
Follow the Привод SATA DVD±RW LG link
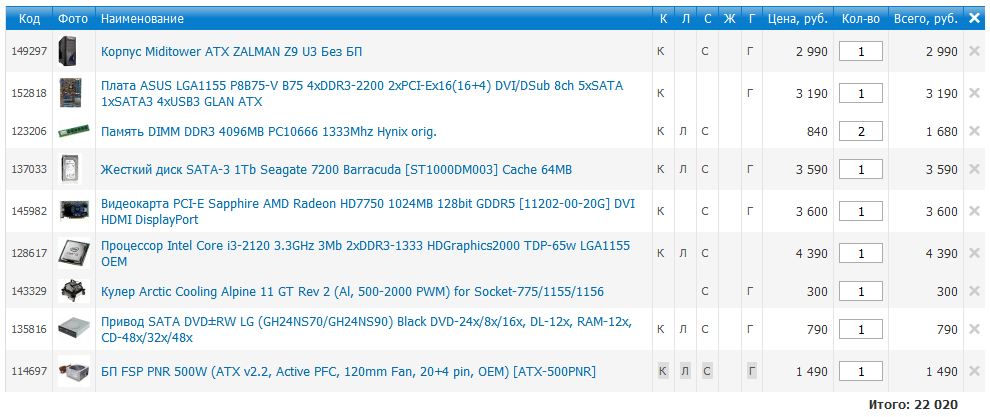366,330
